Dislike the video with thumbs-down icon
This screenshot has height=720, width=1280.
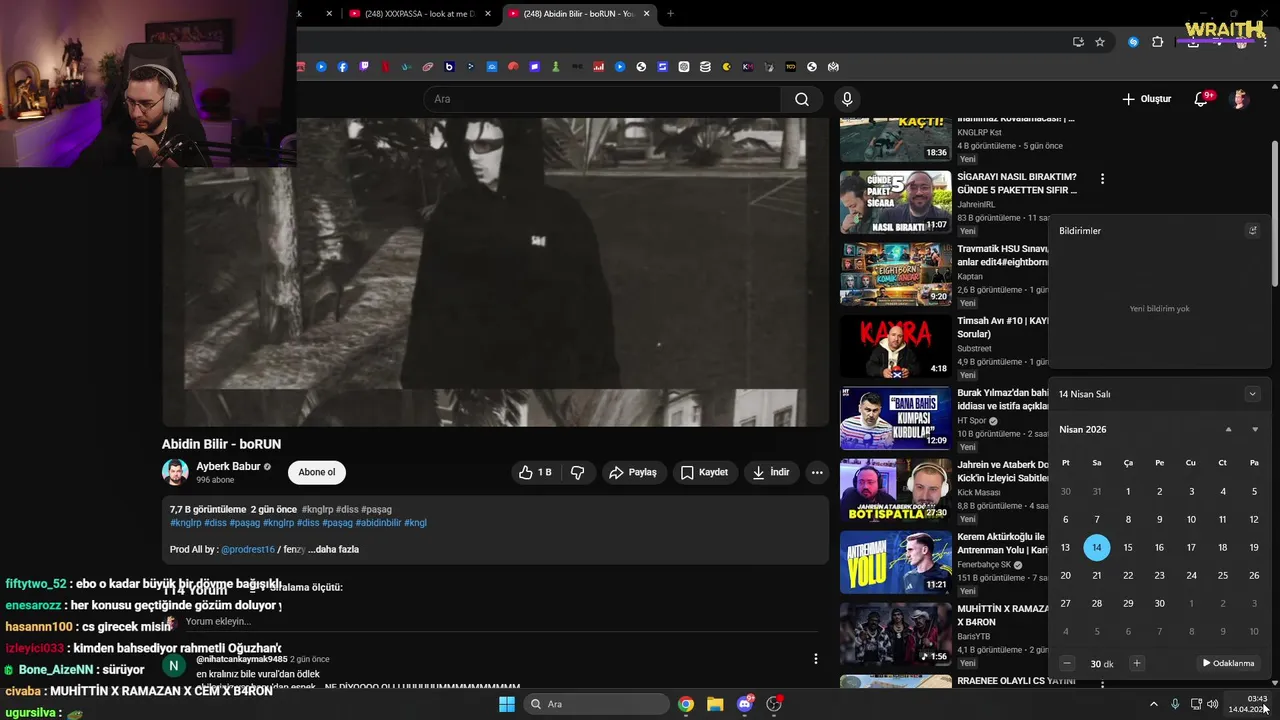point(577,472)
